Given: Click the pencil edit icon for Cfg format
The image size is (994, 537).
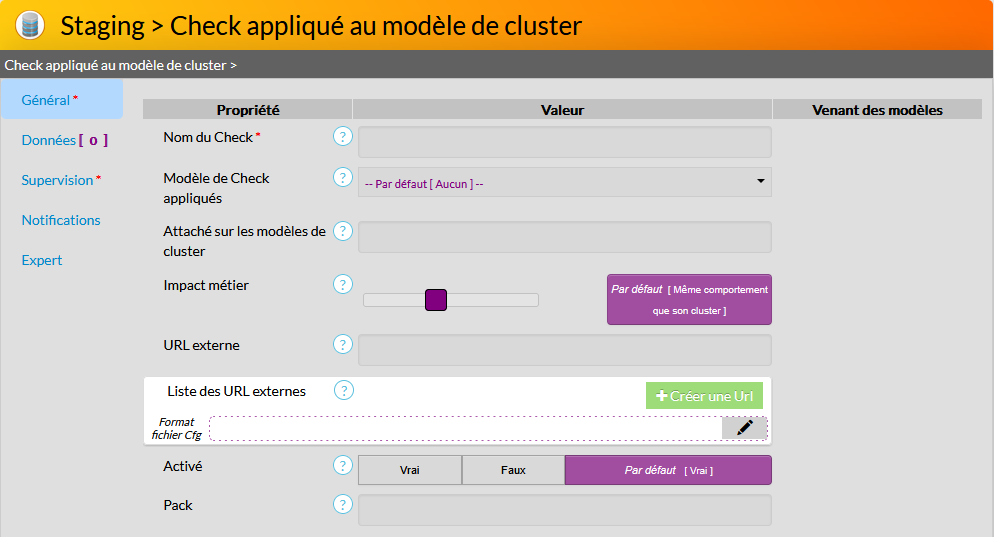Looking at the screenshot, I should (x=744, y=428).
